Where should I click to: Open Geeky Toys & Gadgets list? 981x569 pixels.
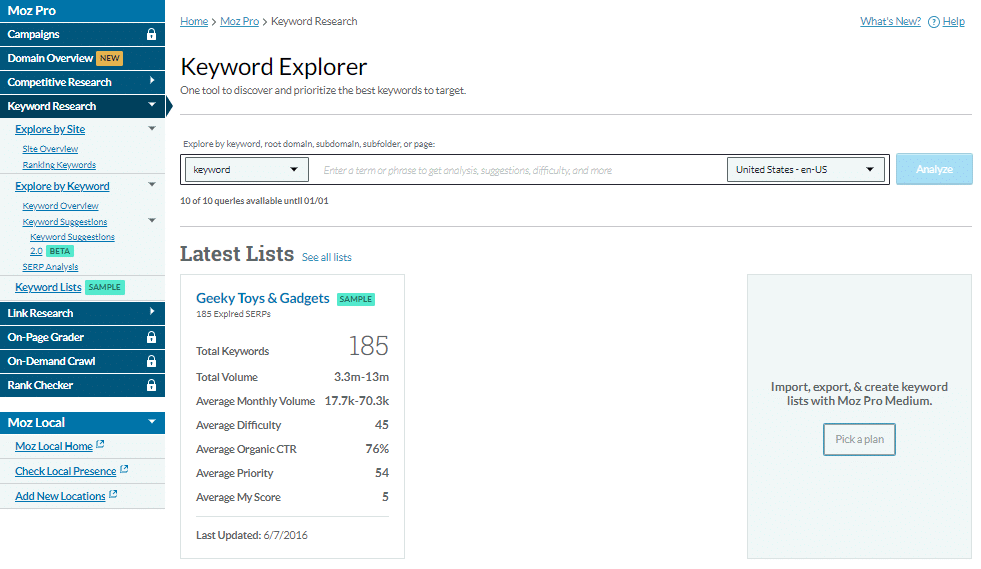[263, 299]
